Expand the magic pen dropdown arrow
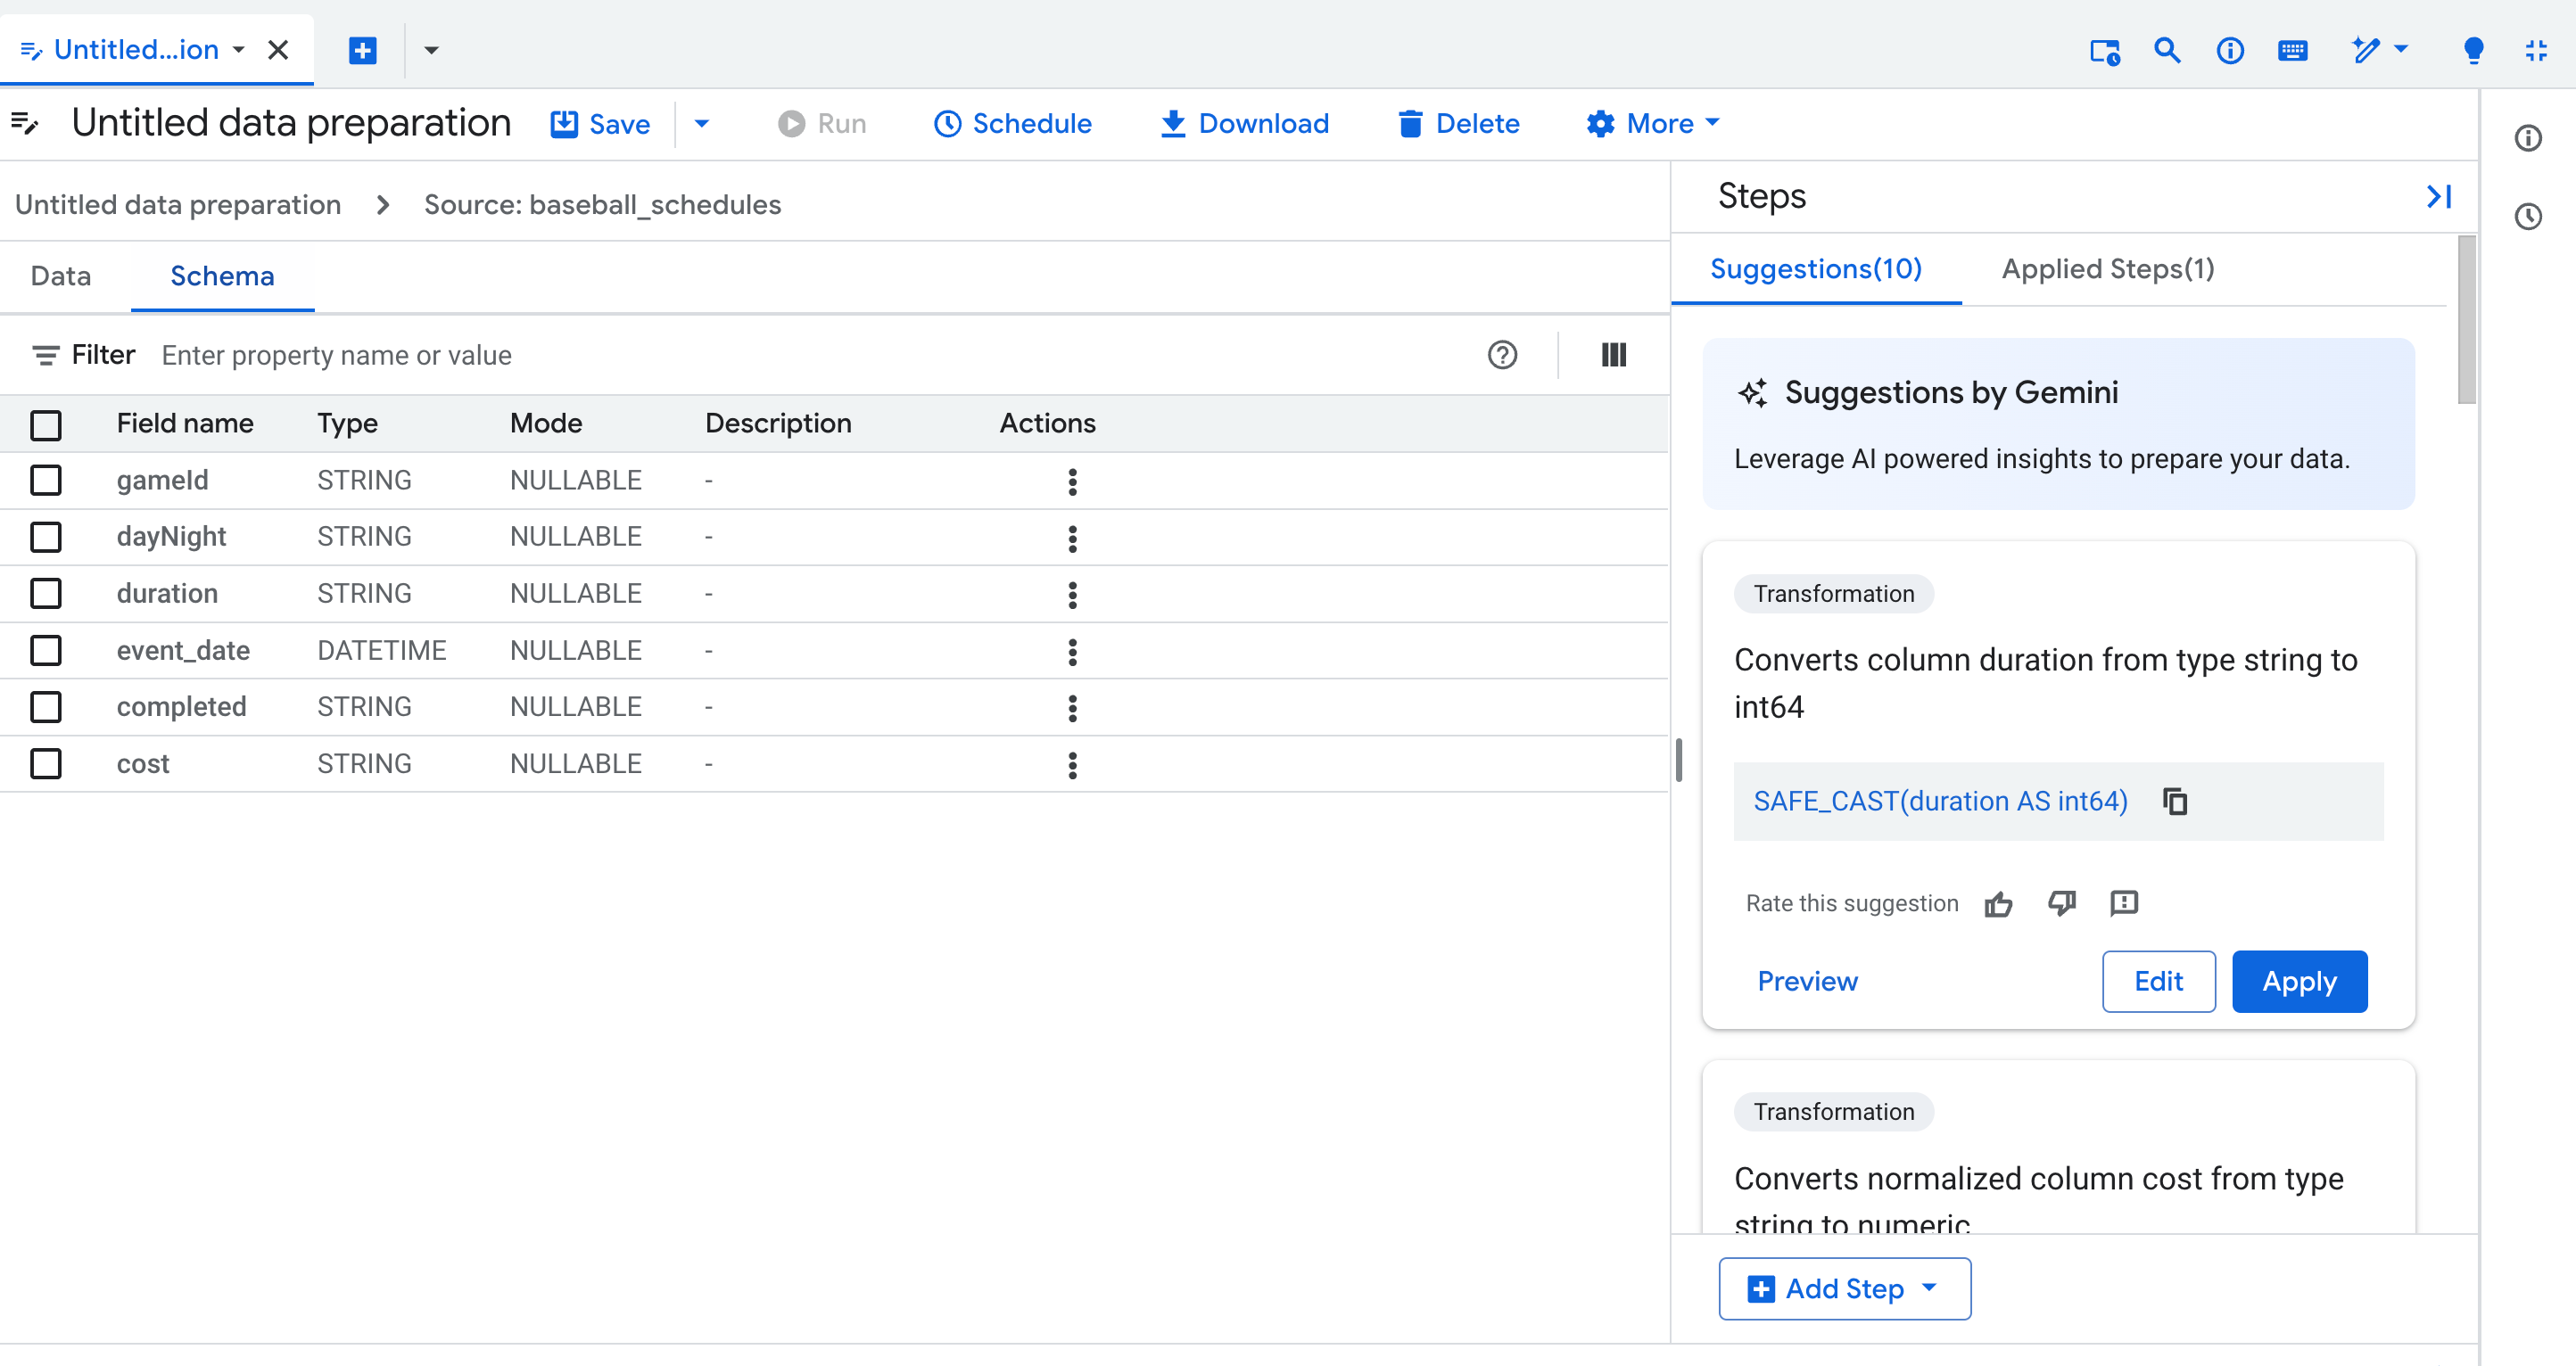 pos(2401,48)
